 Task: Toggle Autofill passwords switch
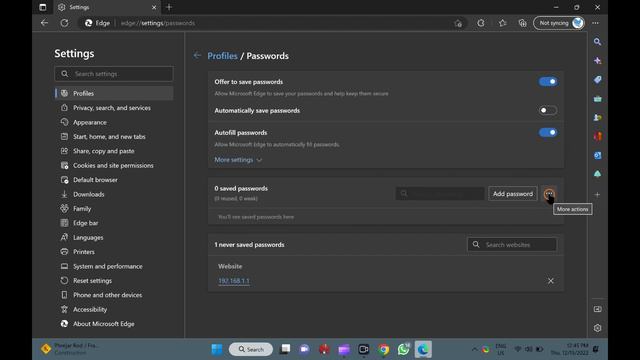click(548, 132)
